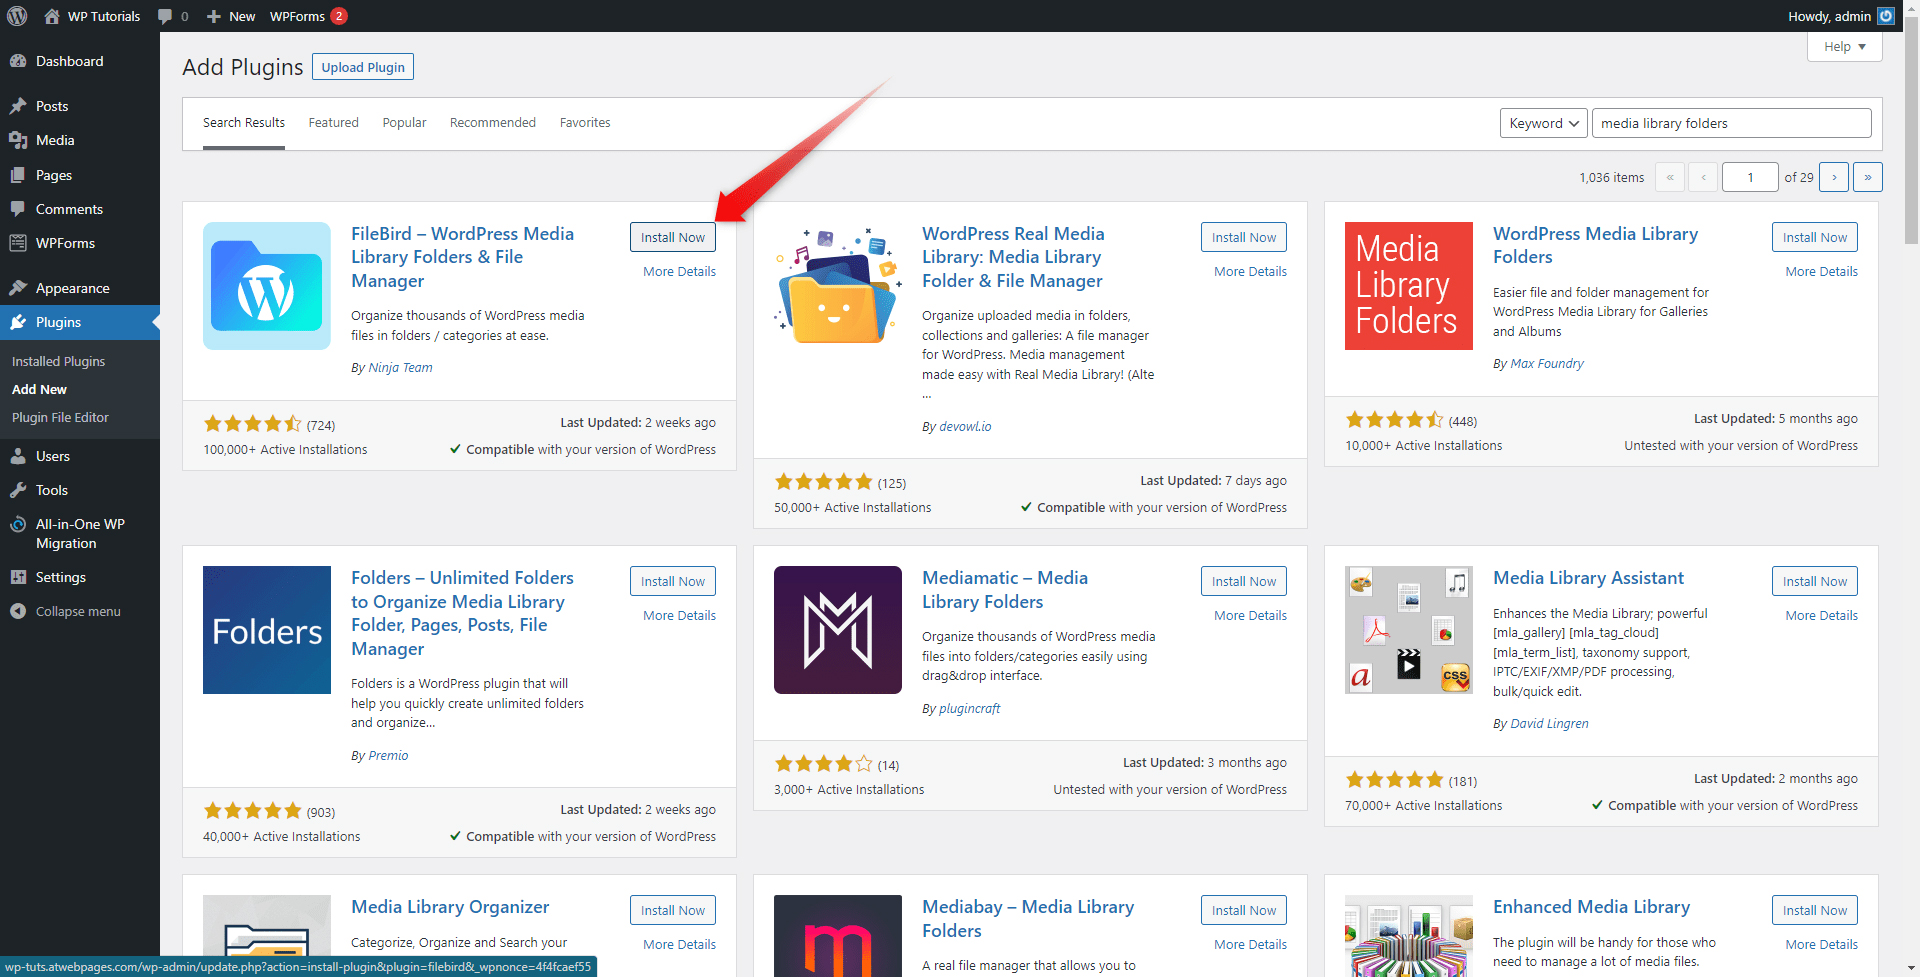The height and width of the screenshot is (977, 1920).
Task: Install Mediabay plugin now
Action: pyautogui.click(x=1244, y=910)
